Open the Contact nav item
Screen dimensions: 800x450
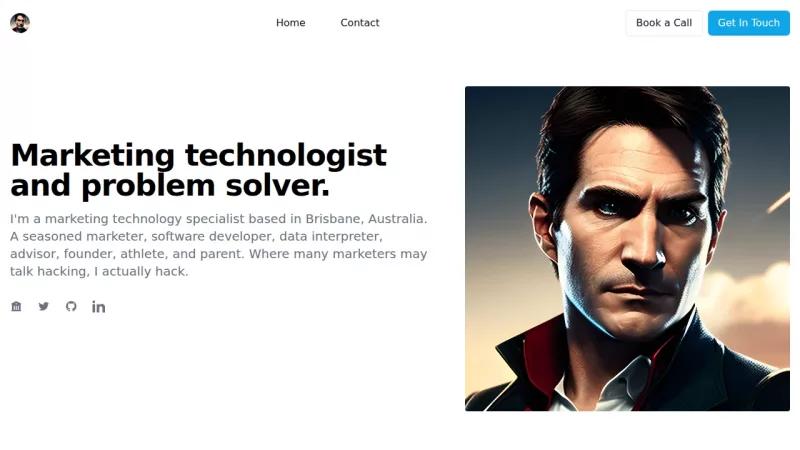[x=360, y=23]
